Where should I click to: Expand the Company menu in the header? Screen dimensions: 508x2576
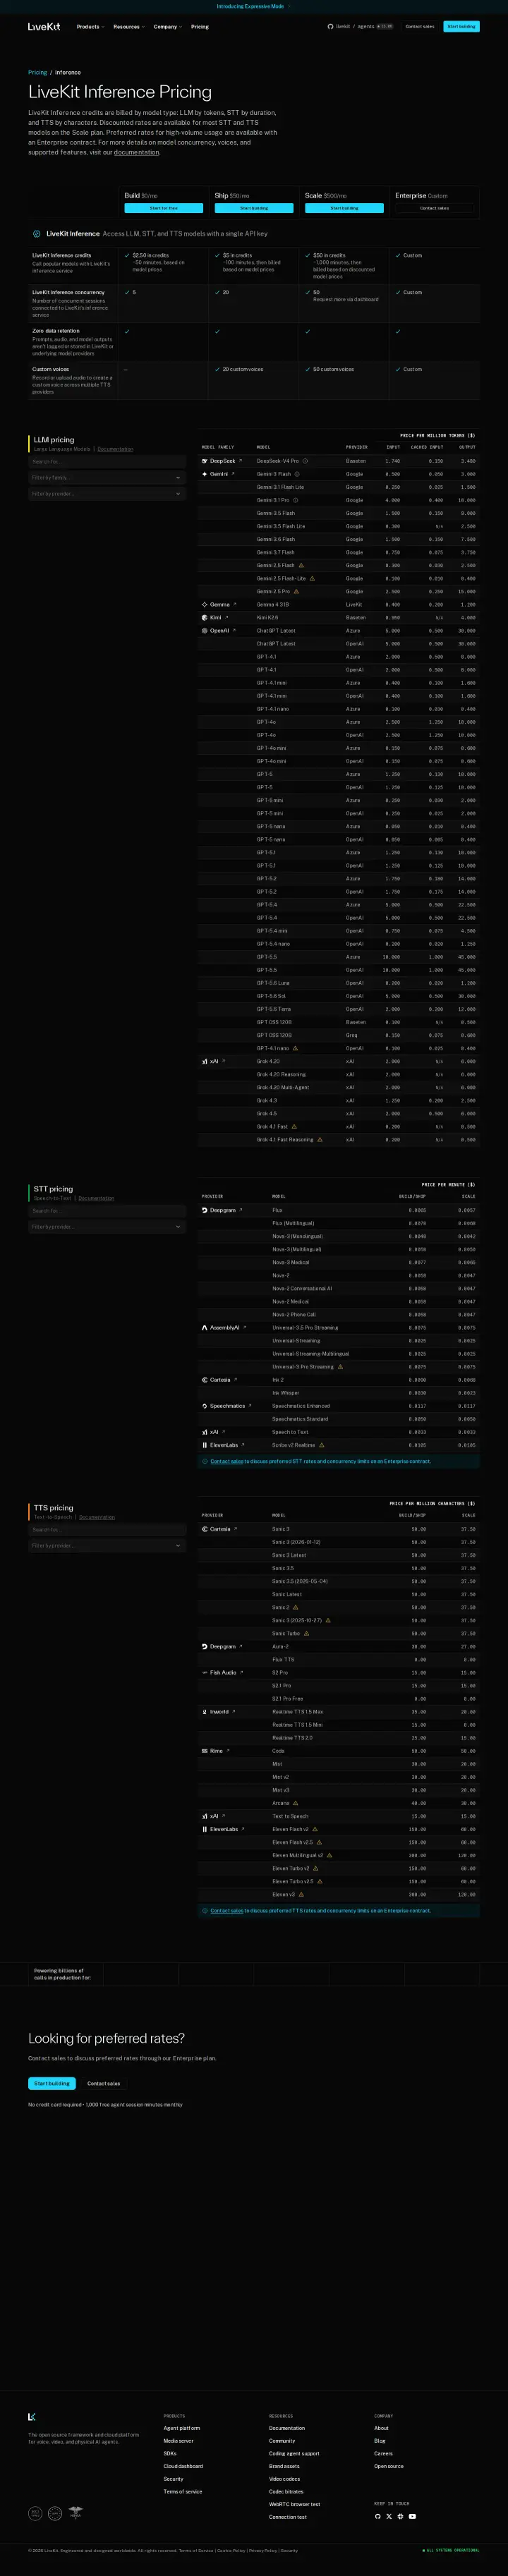pyautogui.click(x=168, y=27)
